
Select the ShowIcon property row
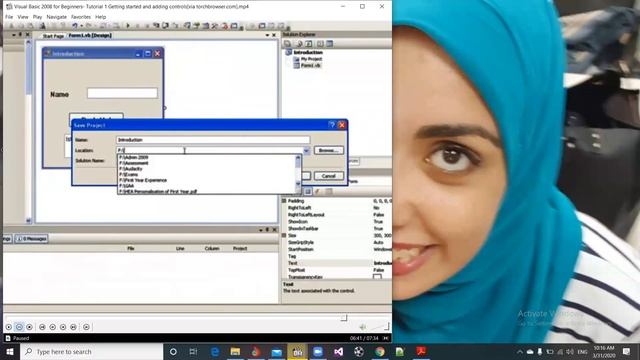tap(337, 222)
